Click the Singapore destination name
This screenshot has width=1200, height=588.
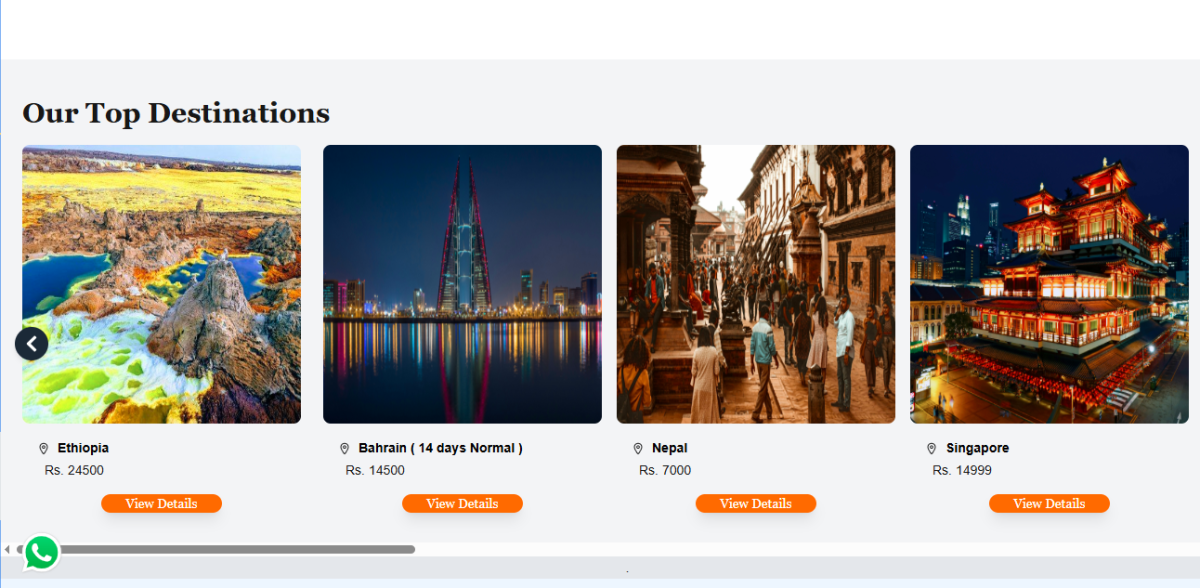978,448
